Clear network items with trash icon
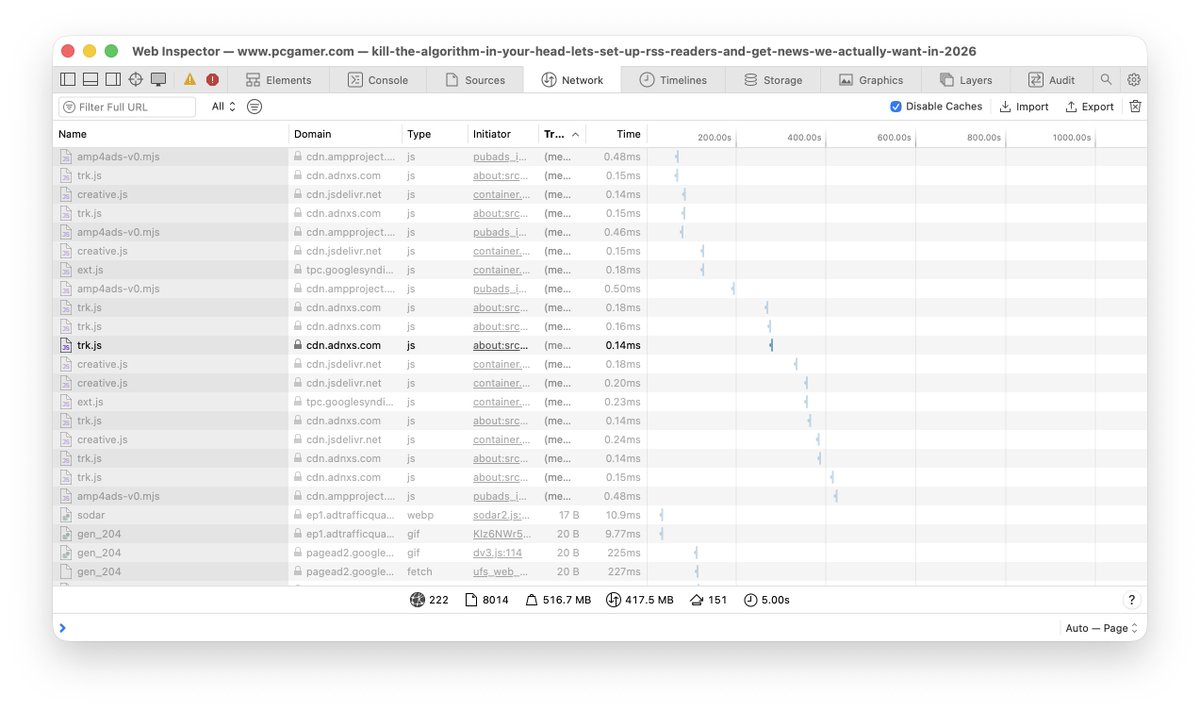 (1135, 106)
